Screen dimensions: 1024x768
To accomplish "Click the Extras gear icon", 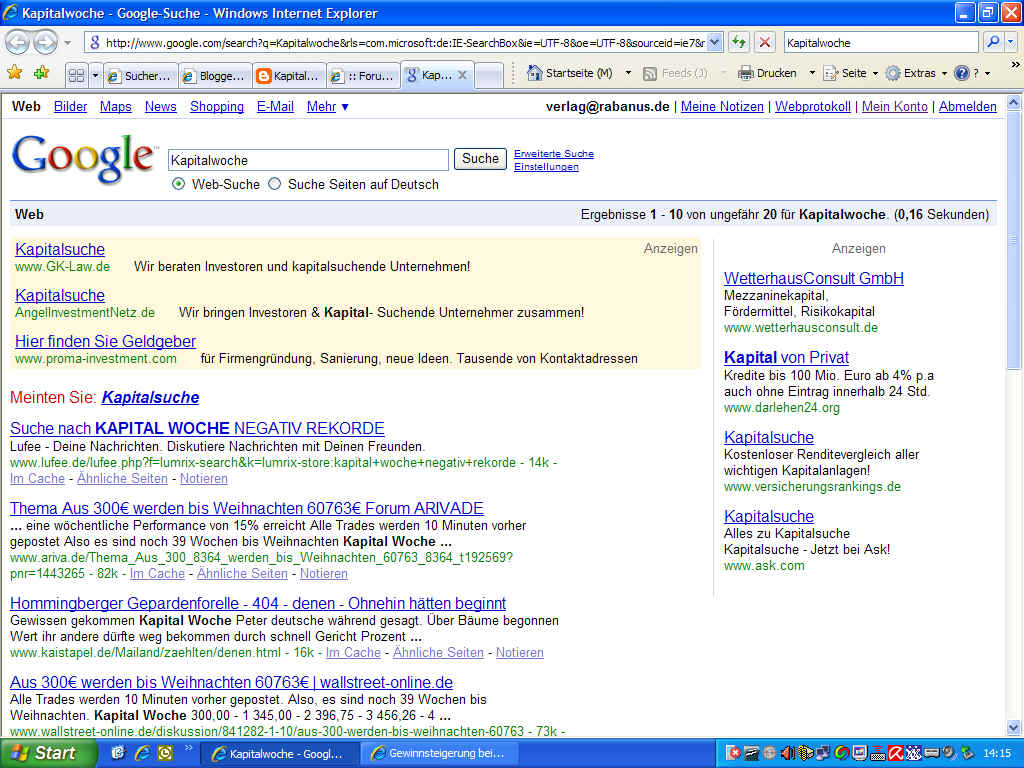I will [893, 73].
